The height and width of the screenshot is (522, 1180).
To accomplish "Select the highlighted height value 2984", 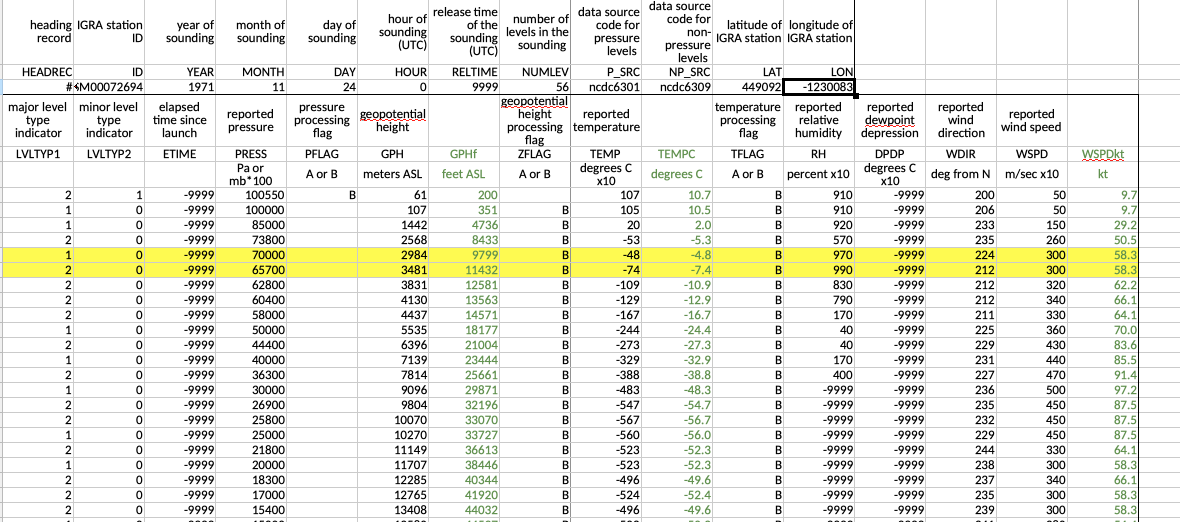I will pos(395,253).
